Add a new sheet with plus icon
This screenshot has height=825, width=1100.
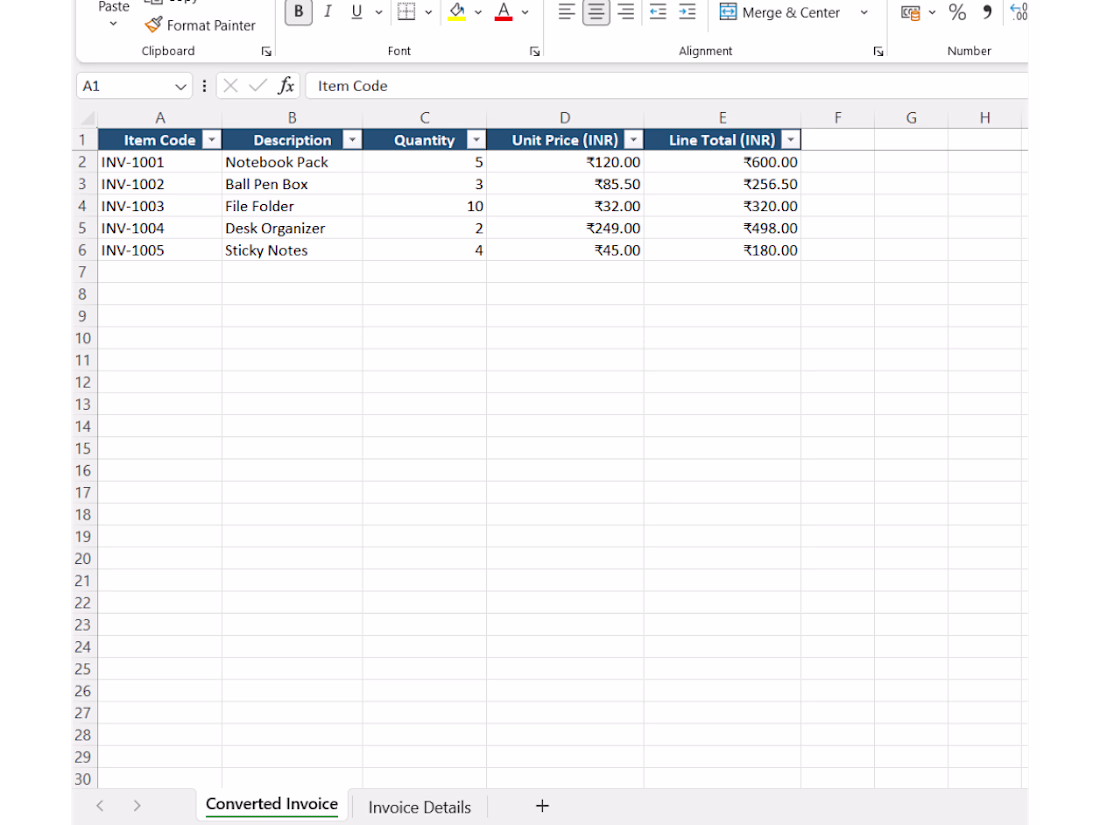tap(542, 806)
